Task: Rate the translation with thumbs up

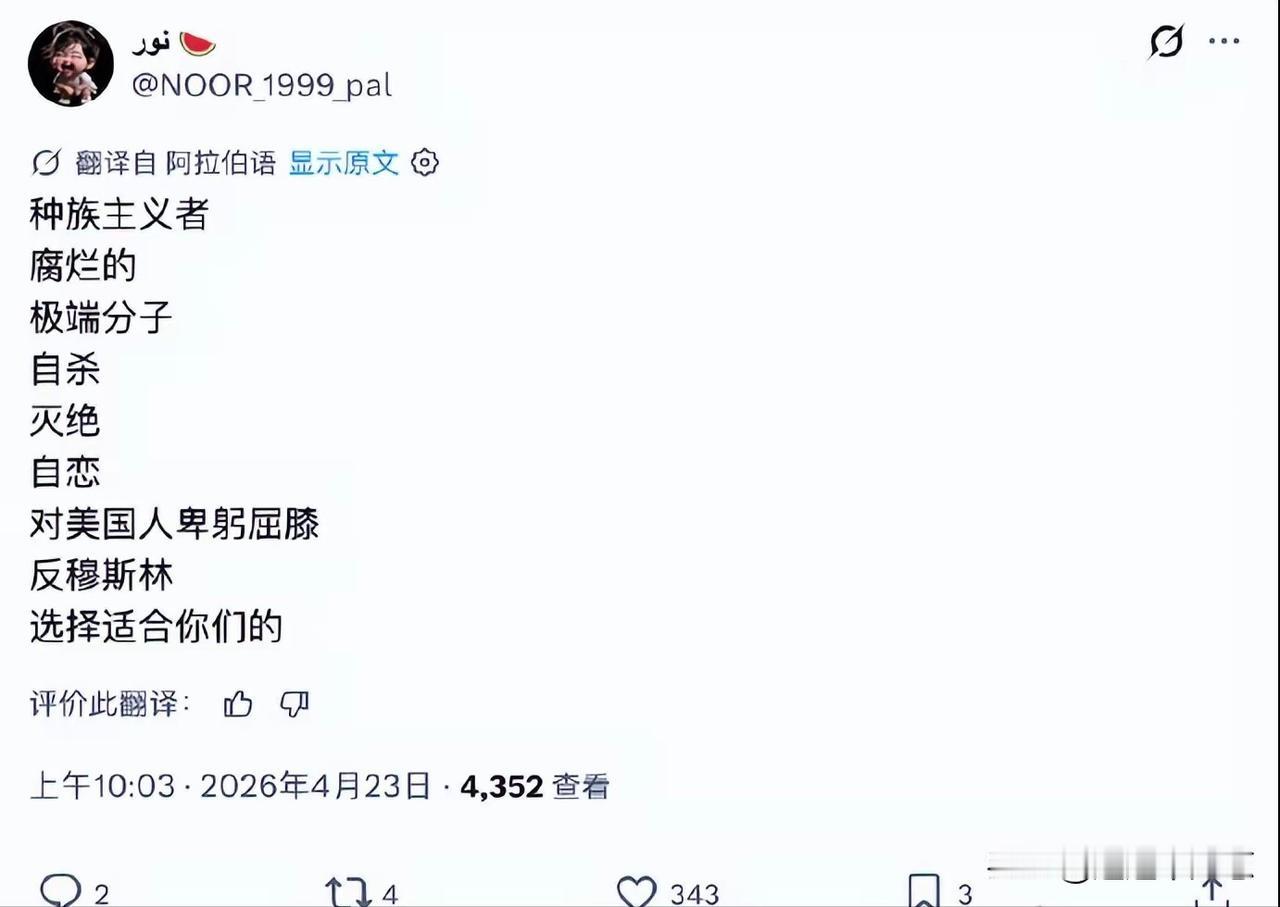Action: pyautogui.click(x=238, y=705)
